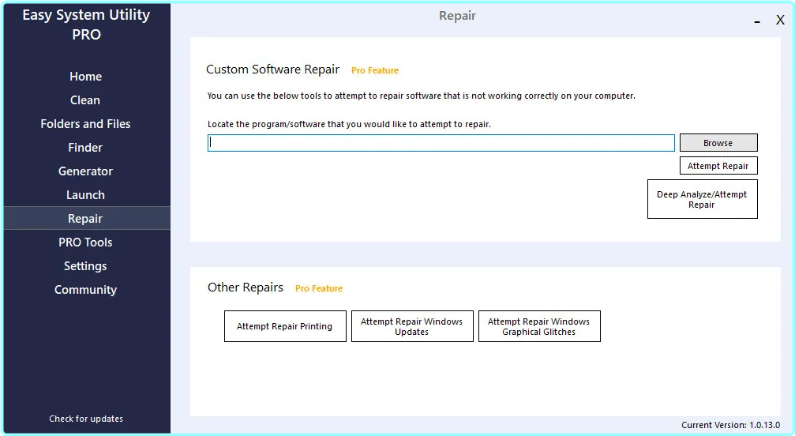This screenshot has height=436, width=795.
Task: Click Check for updates link
Action: pyautogui.click(x=86, y=419)
